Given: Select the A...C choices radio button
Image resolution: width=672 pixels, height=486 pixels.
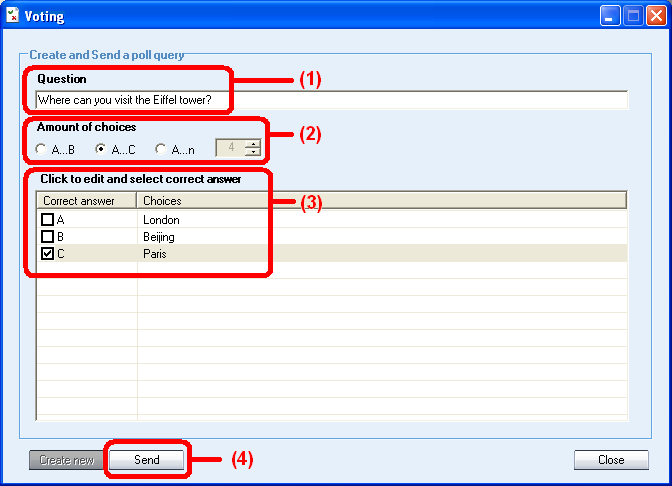Looking at the screenshot, I should pyautogui.click(x=100, y=150).
